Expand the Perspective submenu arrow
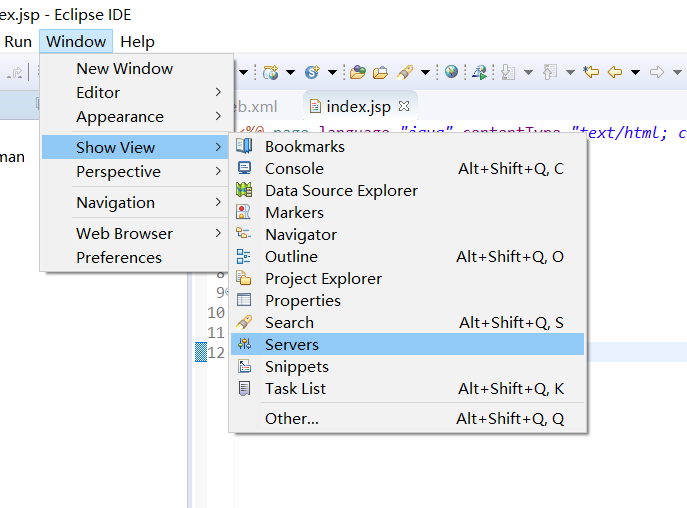 tap(218, 171)
